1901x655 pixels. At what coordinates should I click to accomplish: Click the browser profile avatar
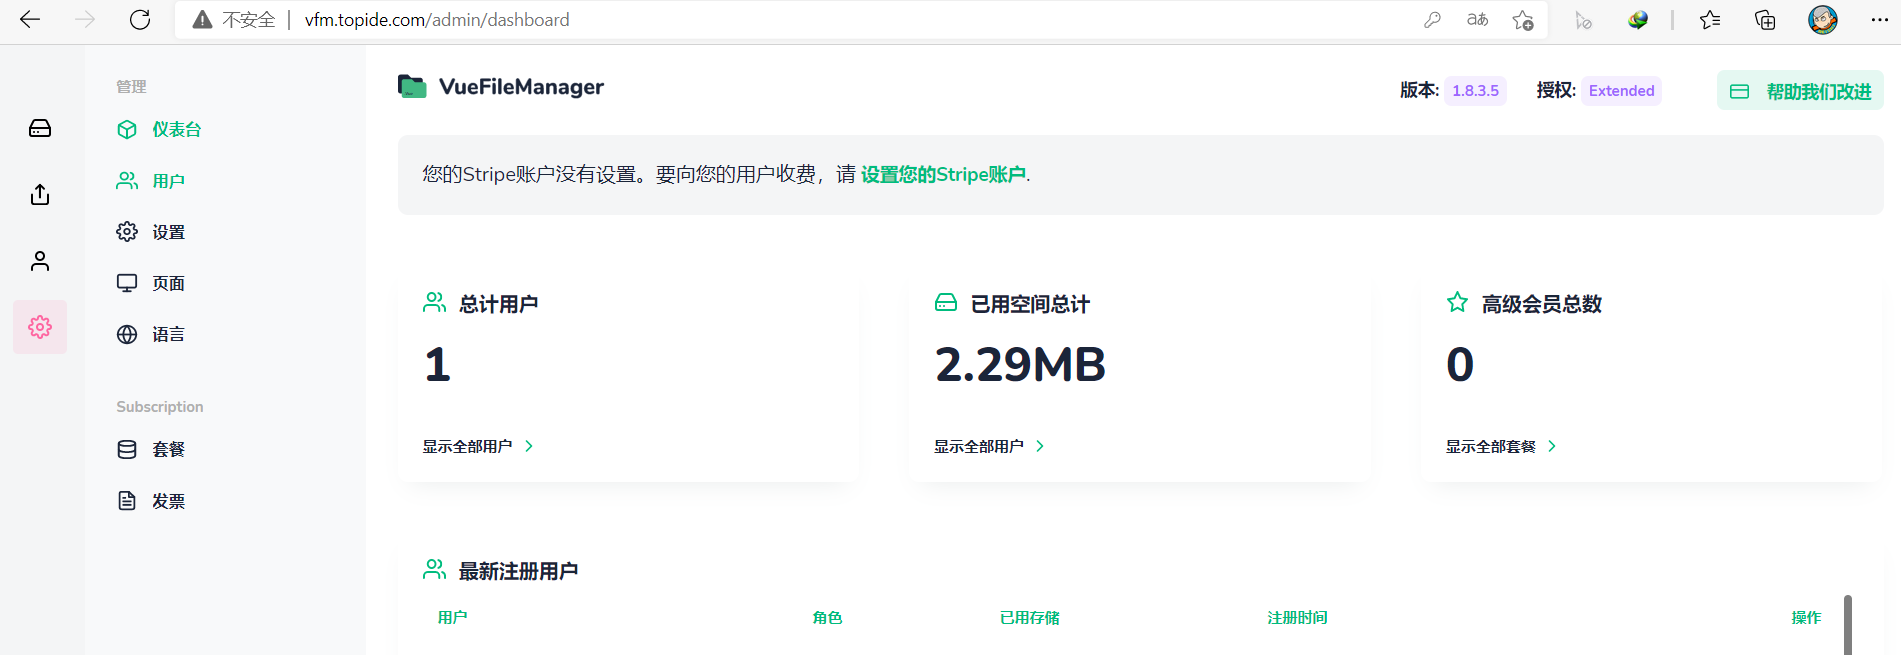point(1823,20)
